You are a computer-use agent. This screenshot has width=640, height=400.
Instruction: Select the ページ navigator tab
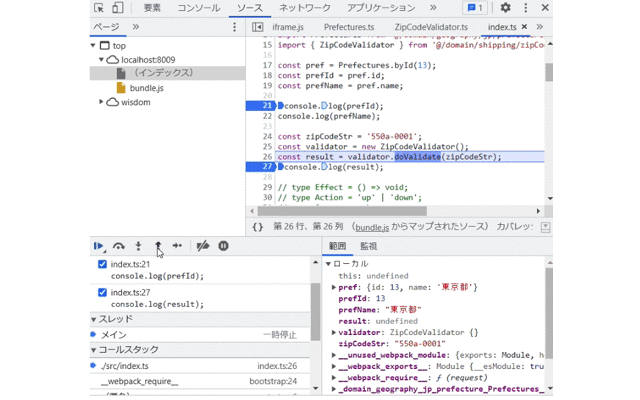tap(106, 27)
